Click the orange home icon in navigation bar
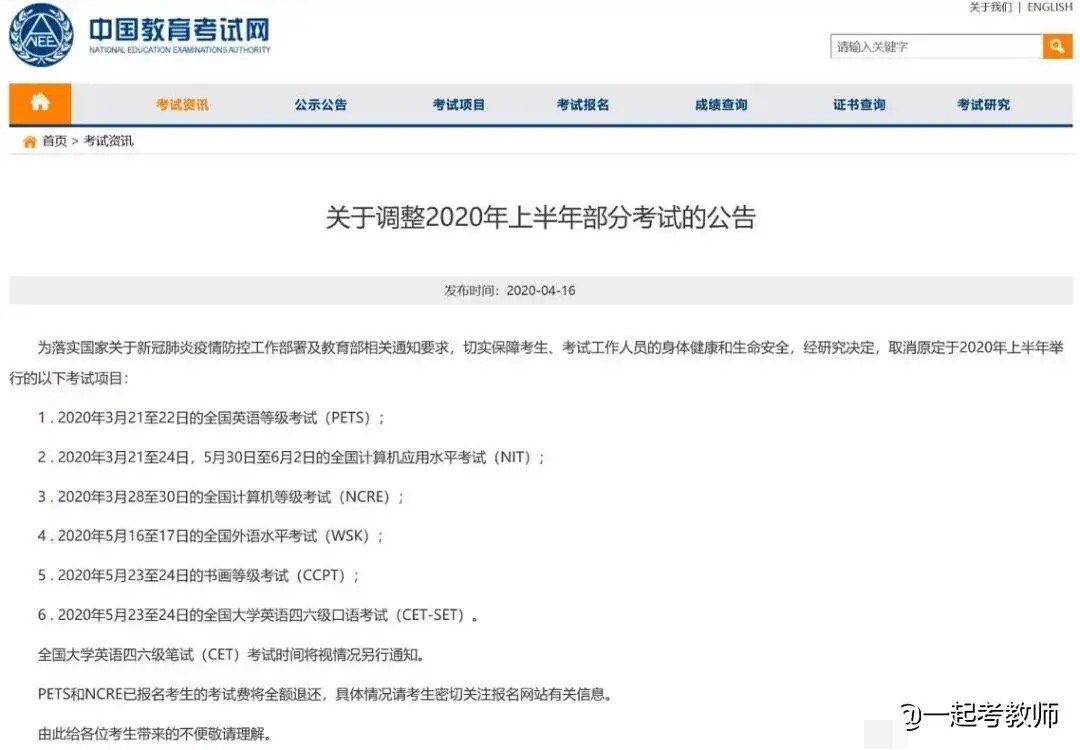This screenshot has width=1080, height=750. (40, 103)
